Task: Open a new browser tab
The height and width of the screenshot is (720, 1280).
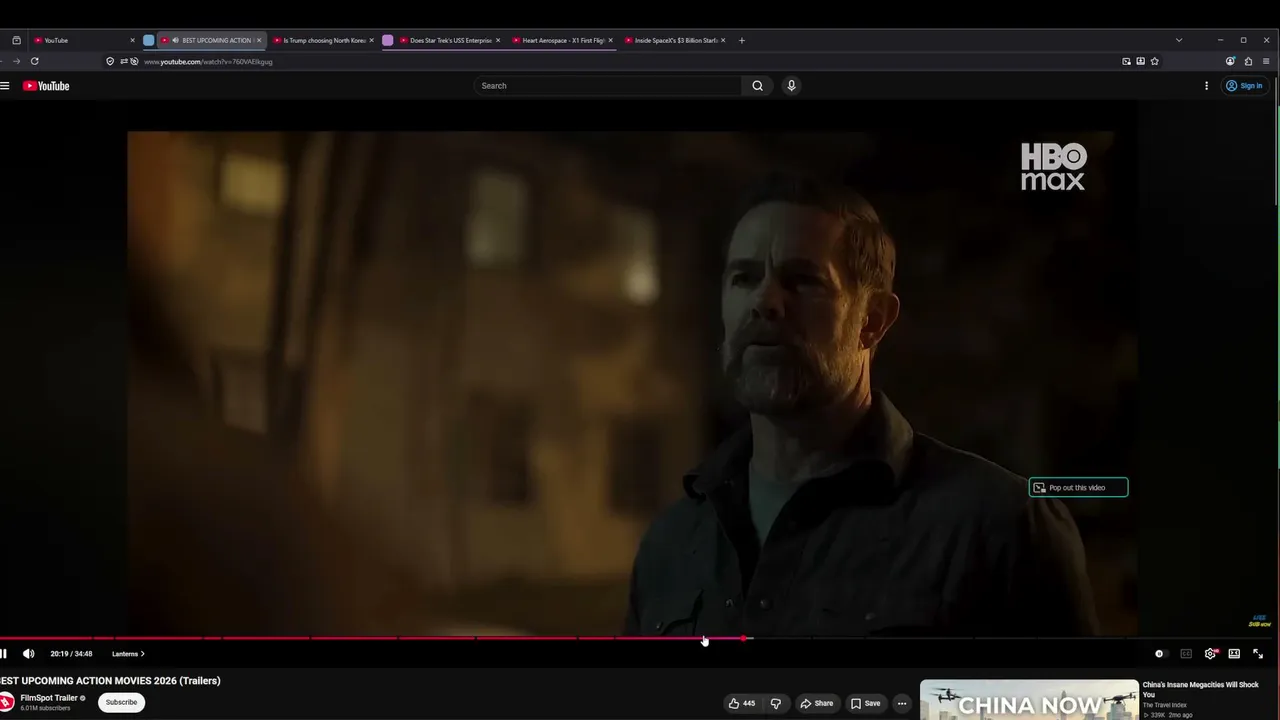Action: (x=741, y=40)
